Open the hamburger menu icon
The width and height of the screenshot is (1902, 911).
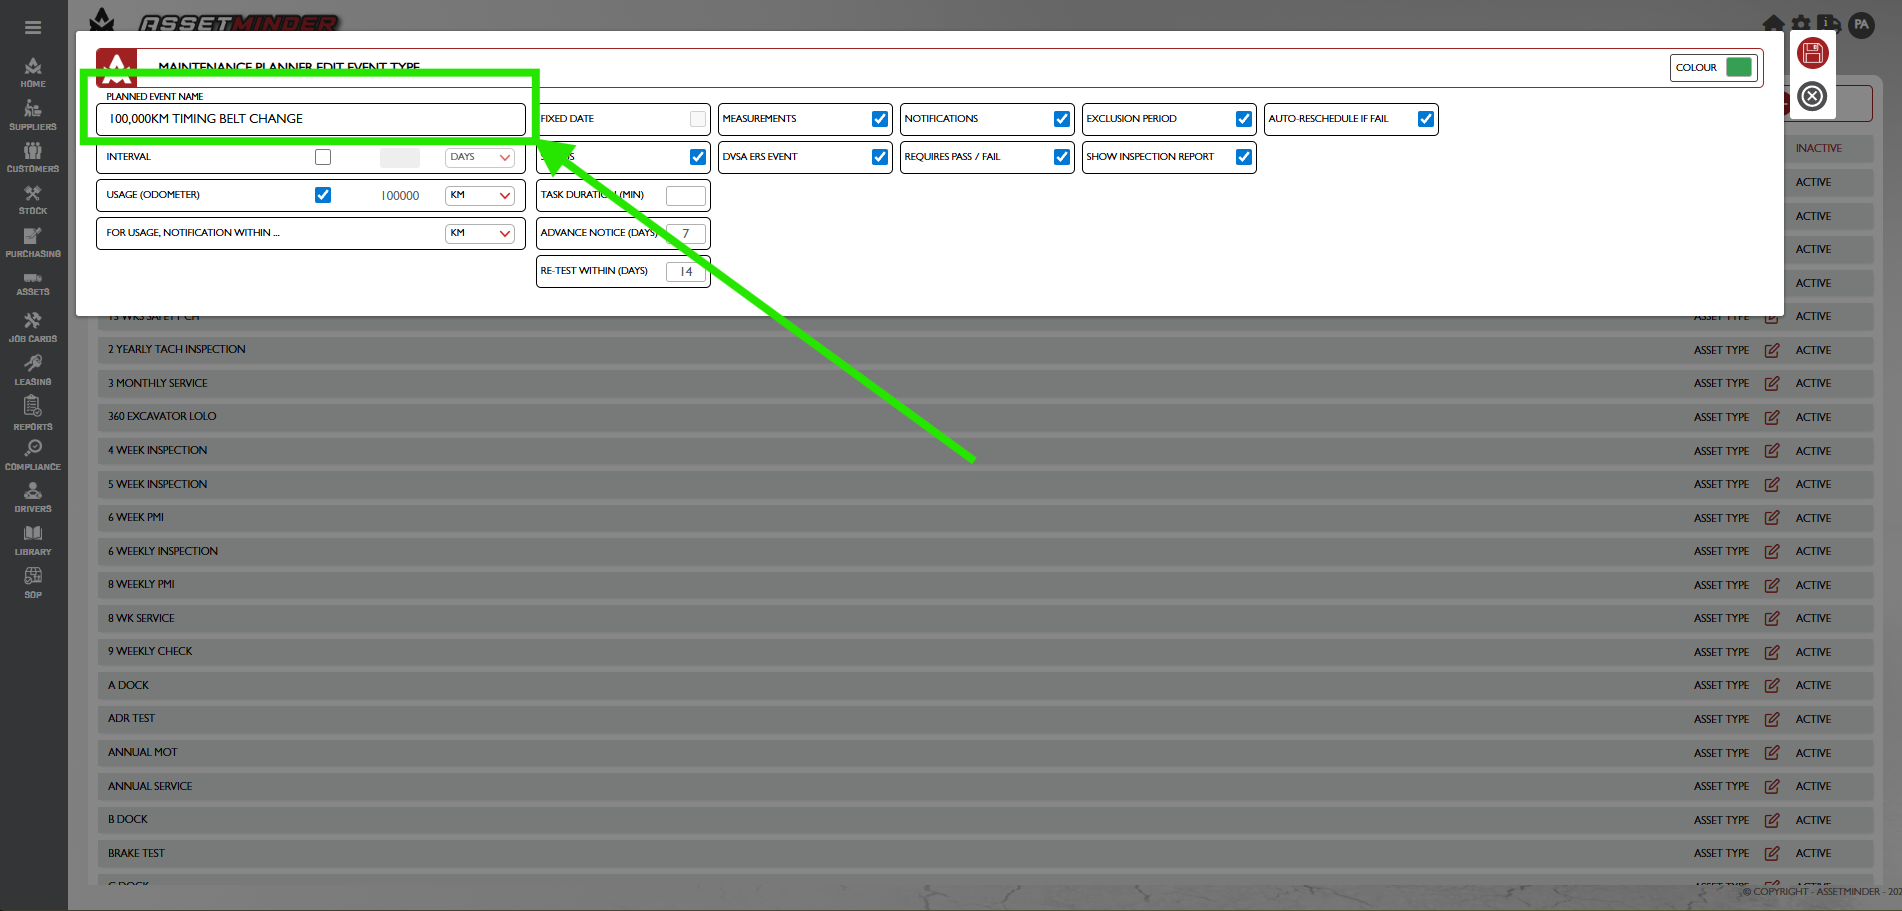pyautogui.click(x=33, y=28)
